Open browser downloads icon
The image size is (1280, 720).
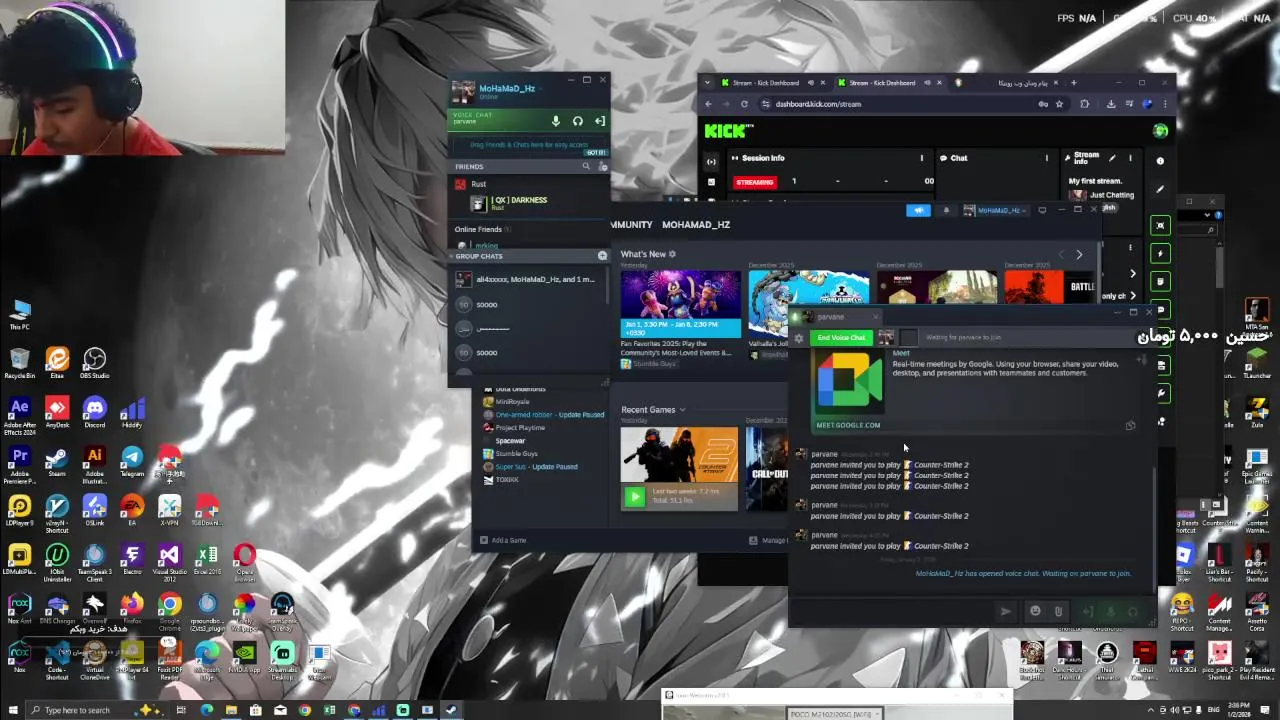[x=1110, y=104]
